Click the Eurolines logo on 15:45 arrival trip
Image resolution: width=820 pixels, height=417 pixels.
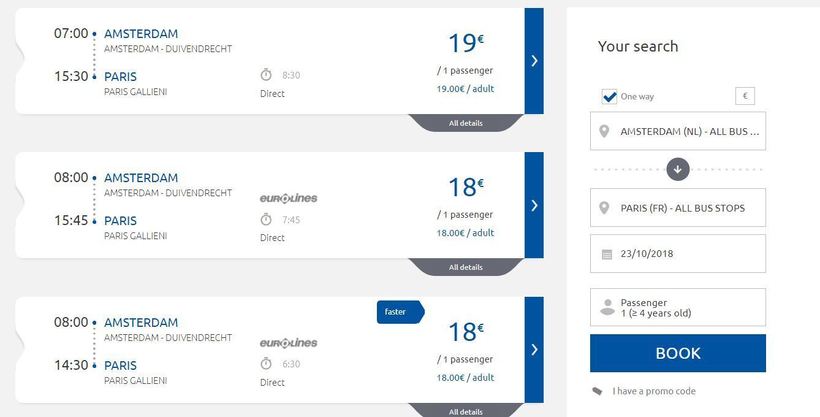(288, 198)
